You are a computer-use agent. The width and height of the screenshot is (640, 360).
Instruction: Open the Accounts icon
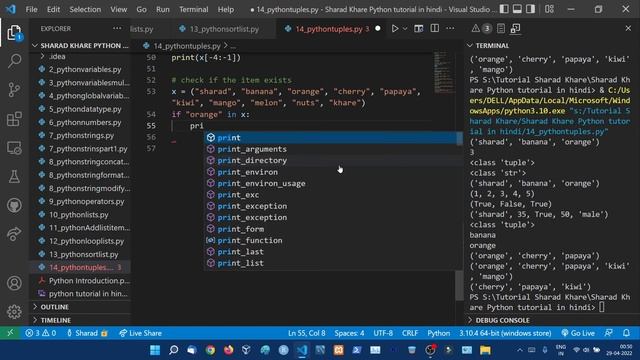pyautogui.click(x=14, y=283)
